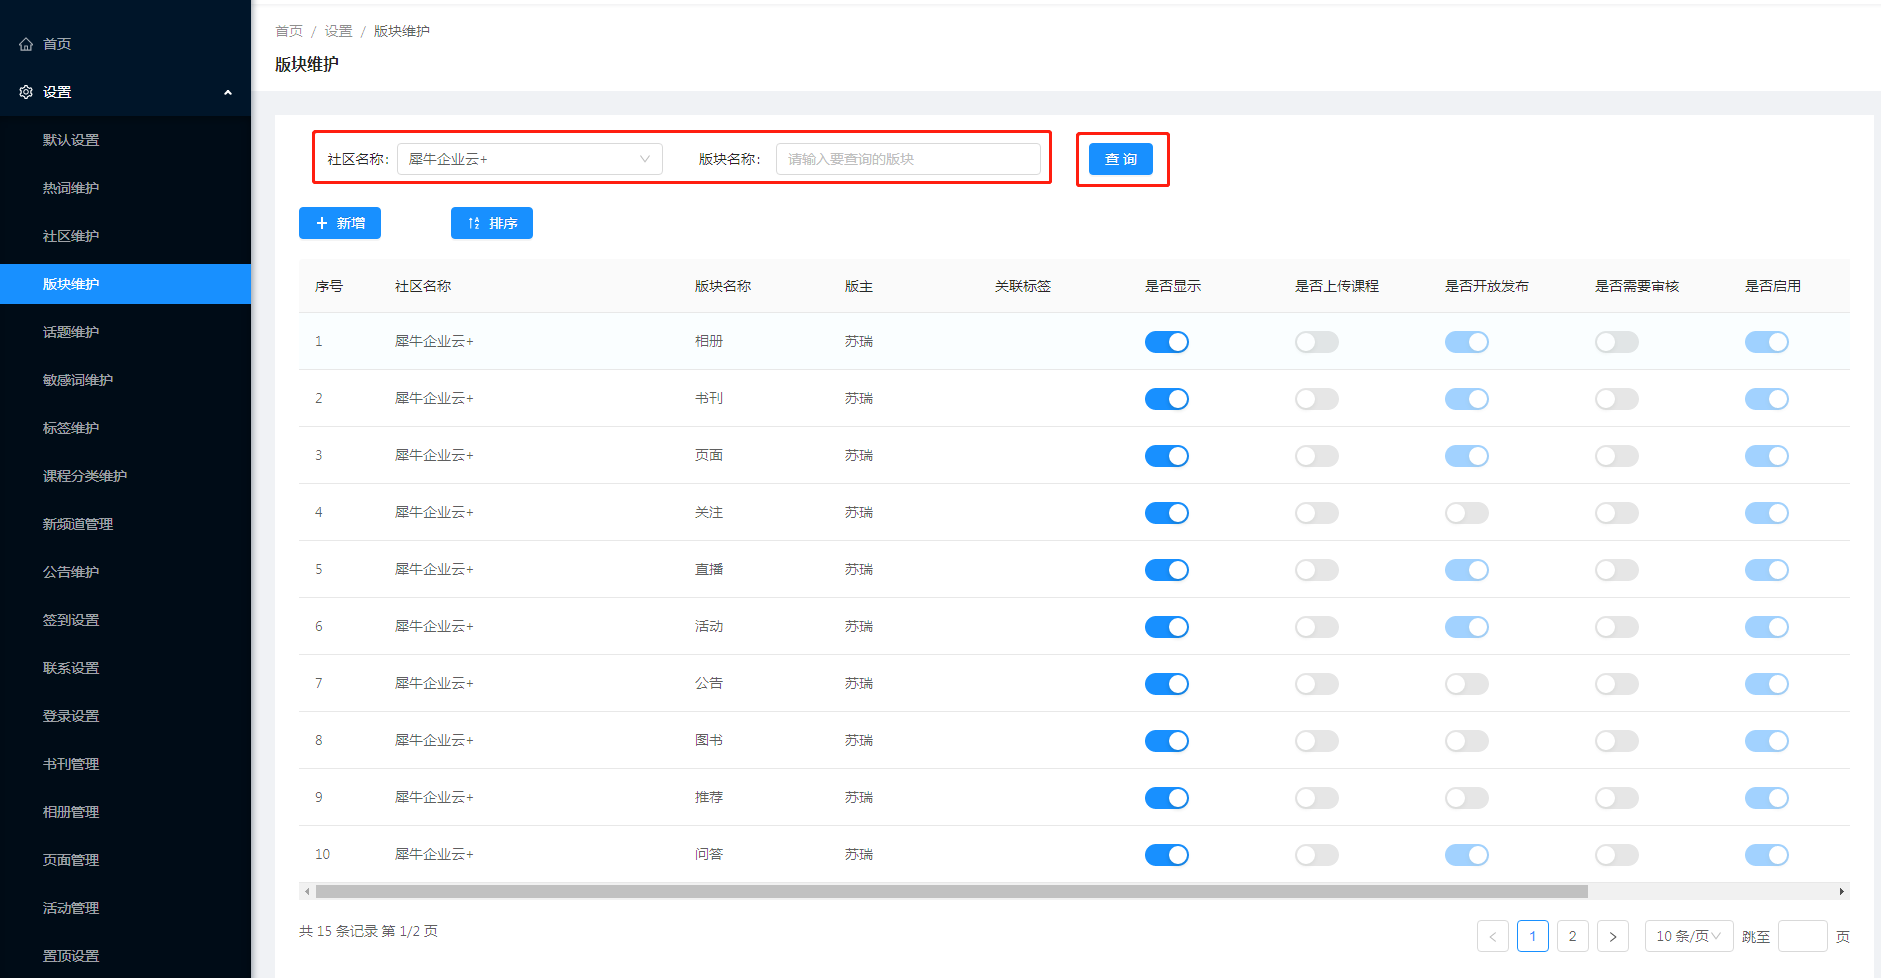Go to previous page arrow

point(1493,936)
